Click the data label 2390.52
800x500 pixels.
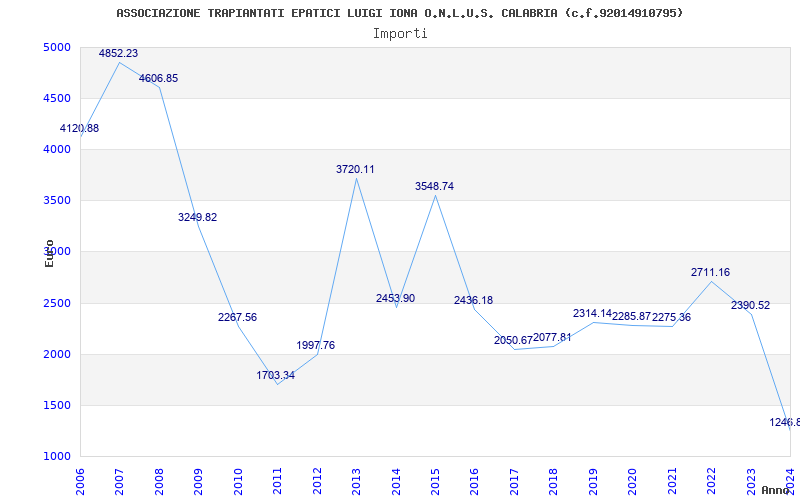click(x=751, y=306)
